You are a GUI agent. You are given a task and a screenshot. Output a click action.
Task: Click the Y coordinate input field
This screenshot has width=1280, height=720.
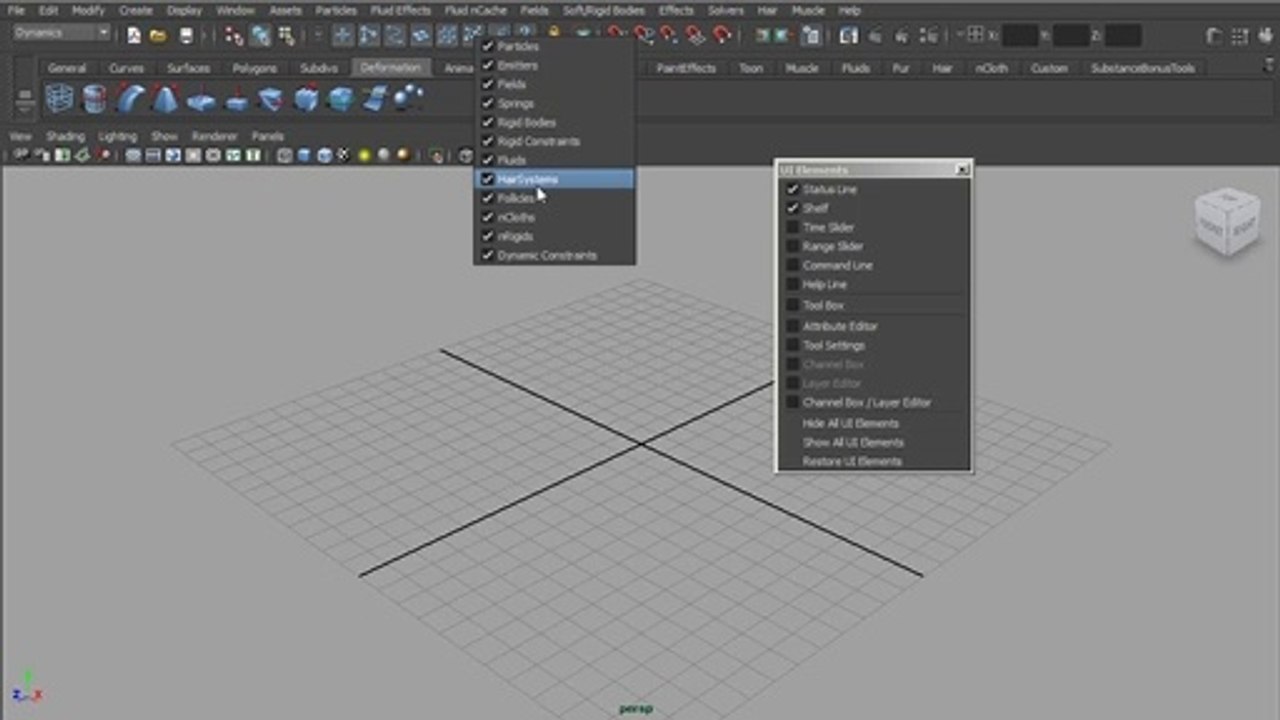click(x=1071, y=36)
